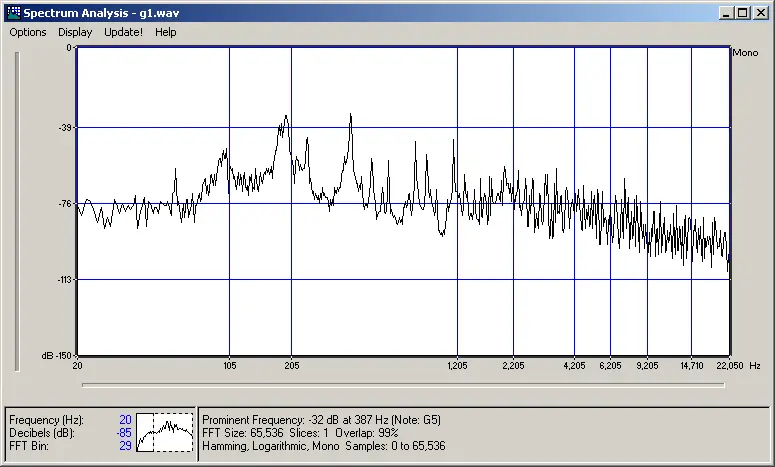Click the 6,205 Hz axis label
Image resolution: width=775 pixels, height=467 pixels.
pos(610,366)
